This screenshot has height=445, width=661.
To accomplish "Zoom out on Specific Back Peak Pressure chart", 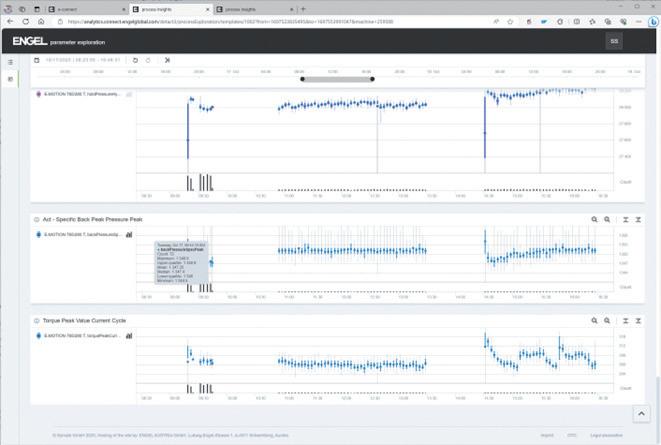I will (x=607, y=220).
